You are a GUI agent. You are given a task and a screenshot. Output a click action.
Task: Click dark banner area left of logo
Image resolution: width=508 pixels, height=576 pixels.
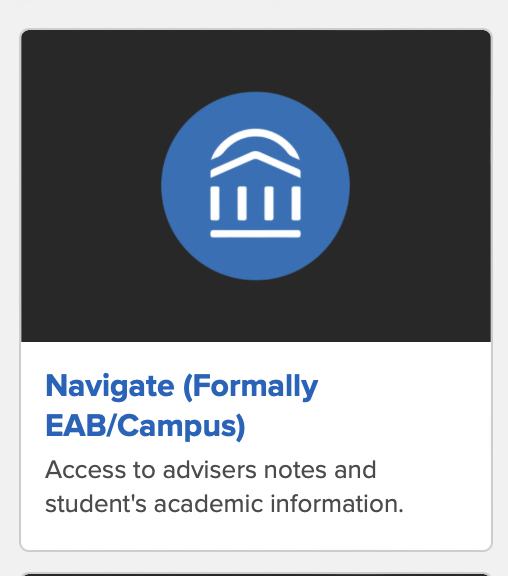click(91, 186)
